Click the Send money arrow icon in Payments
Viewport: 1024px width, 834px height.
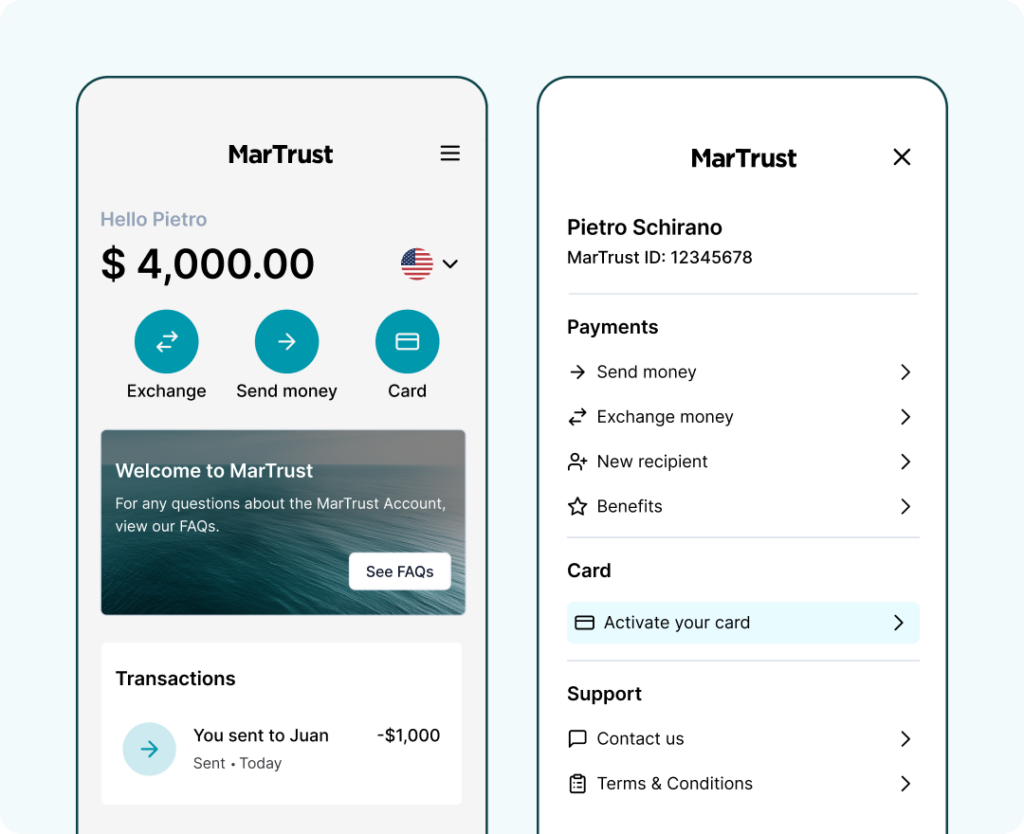point(578,372)
